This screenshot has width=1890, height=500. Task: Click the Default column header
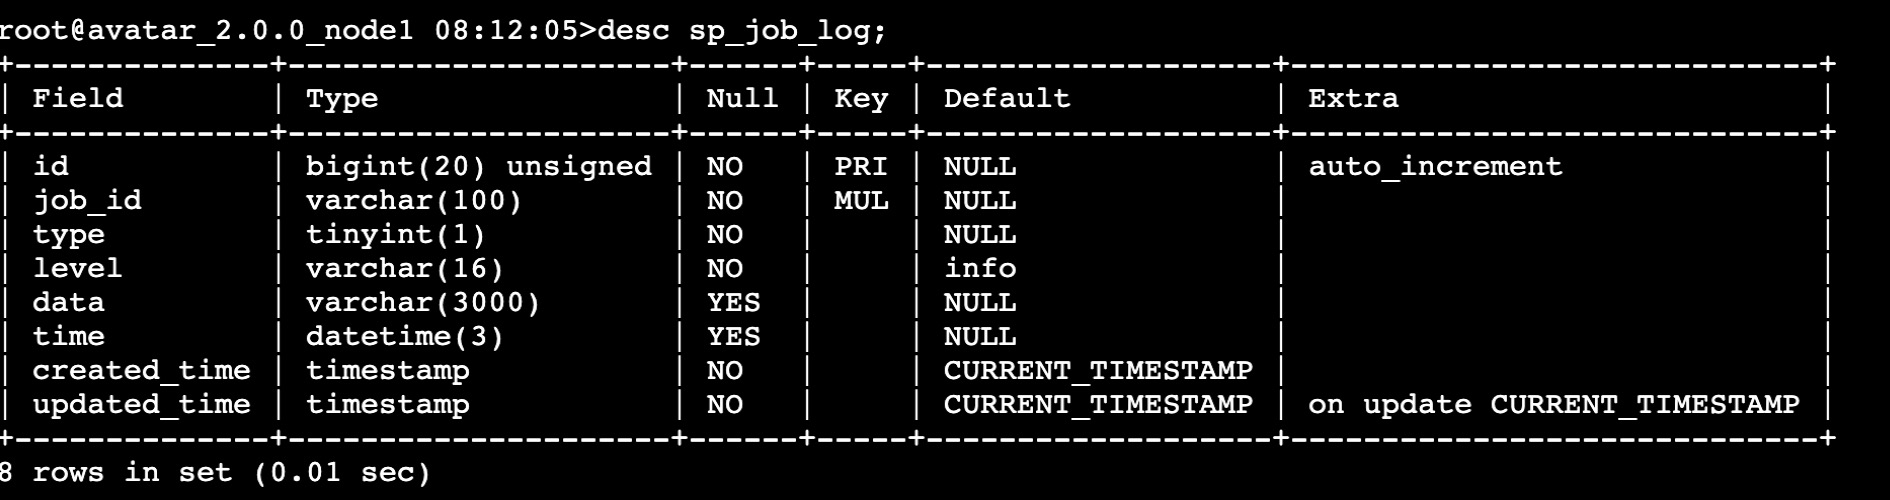pyautogui.click(x=1007, y=98)
